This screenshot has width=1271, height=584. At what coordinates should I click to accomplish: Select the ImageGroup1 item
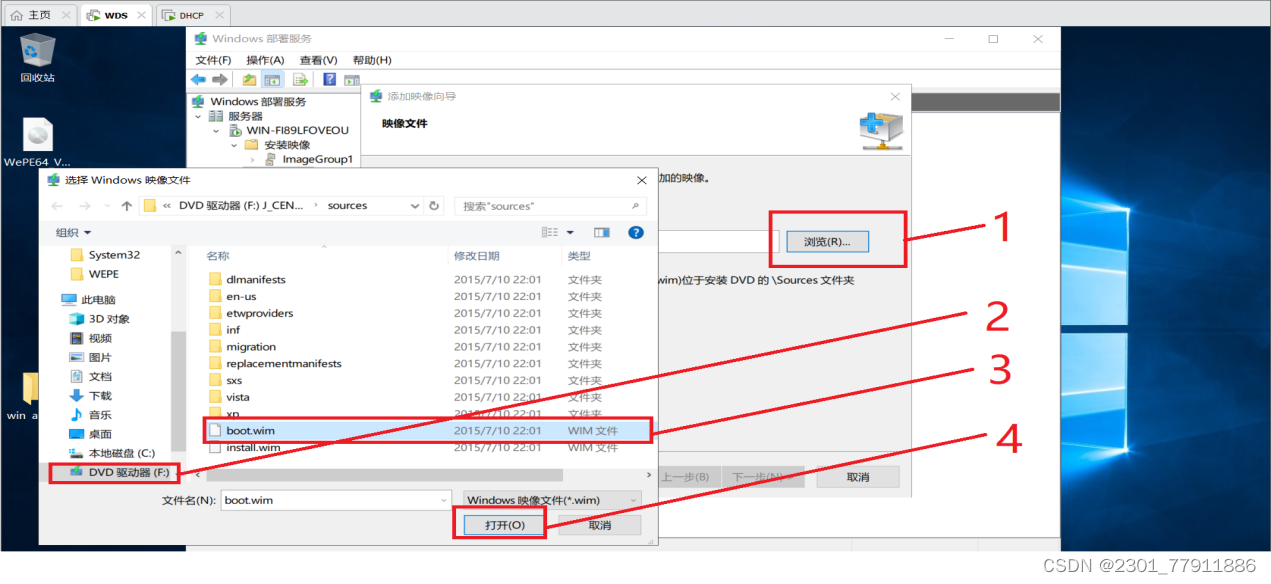click(x=317, y=159)
